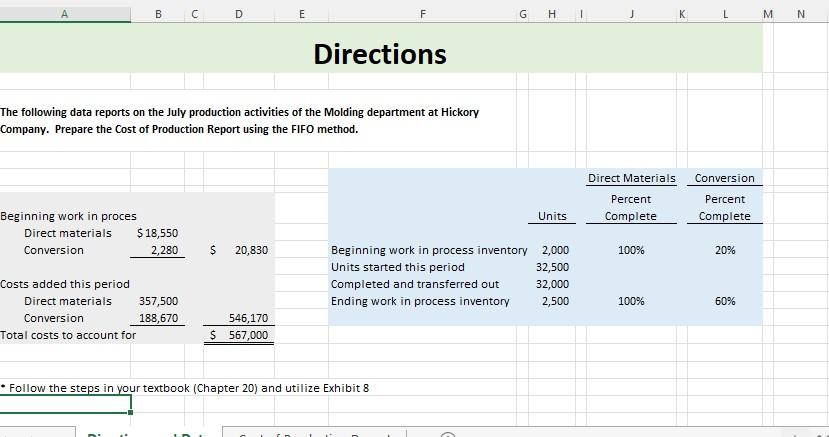Select column C header
Viewport: 829px width, 437px height.
pyautogui.click(x=195, y=15)
